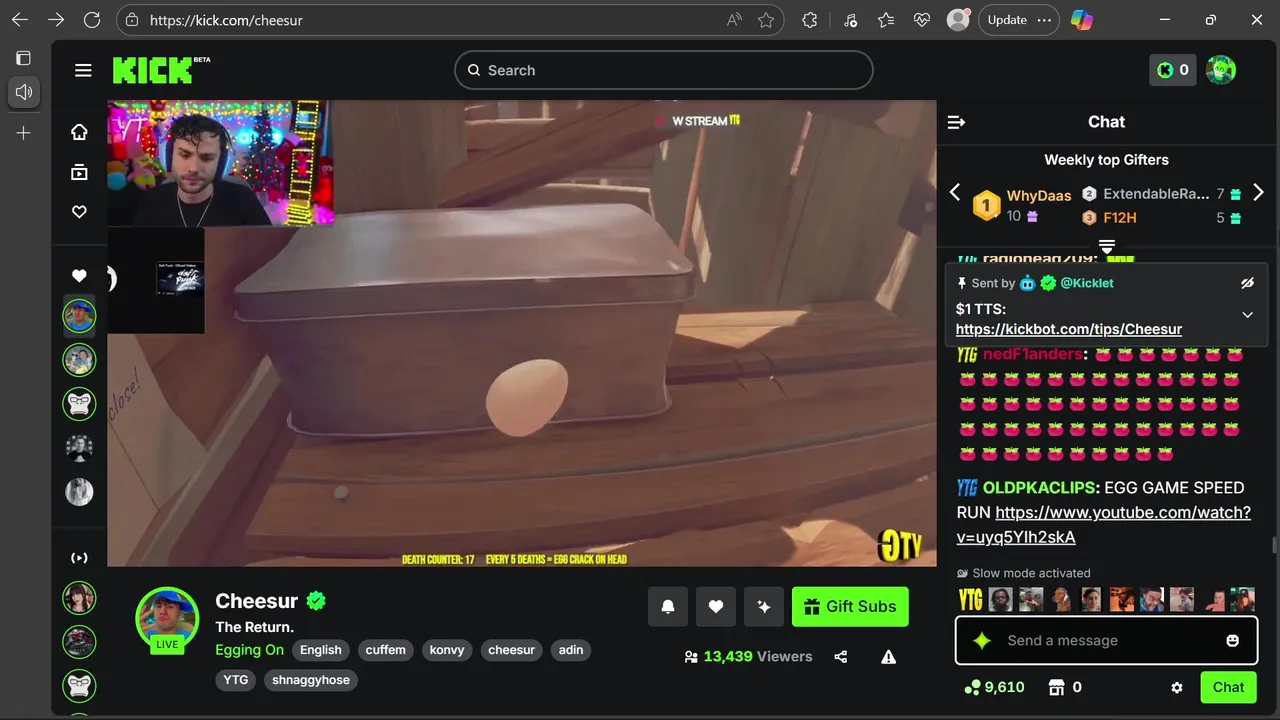
Task: Go to Home in the sidebar
Action: [79, 132]
